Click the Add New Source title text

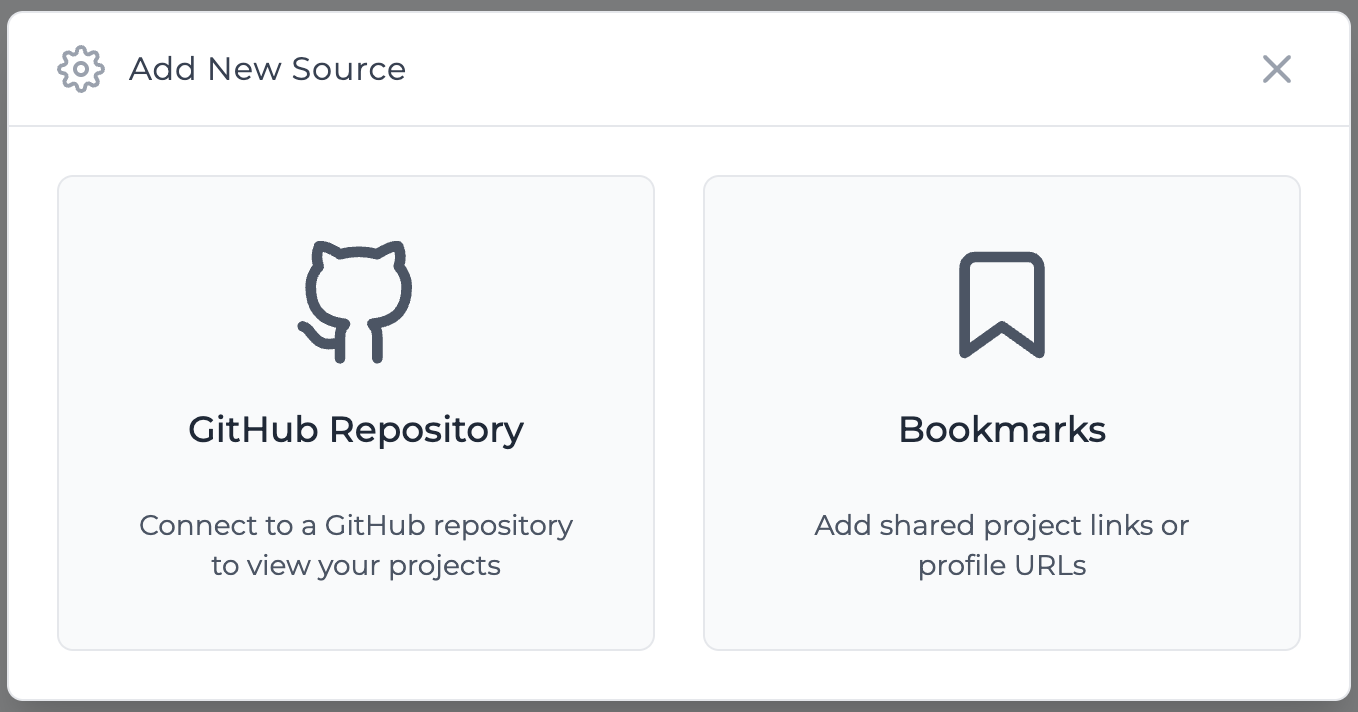click(268, 69)
